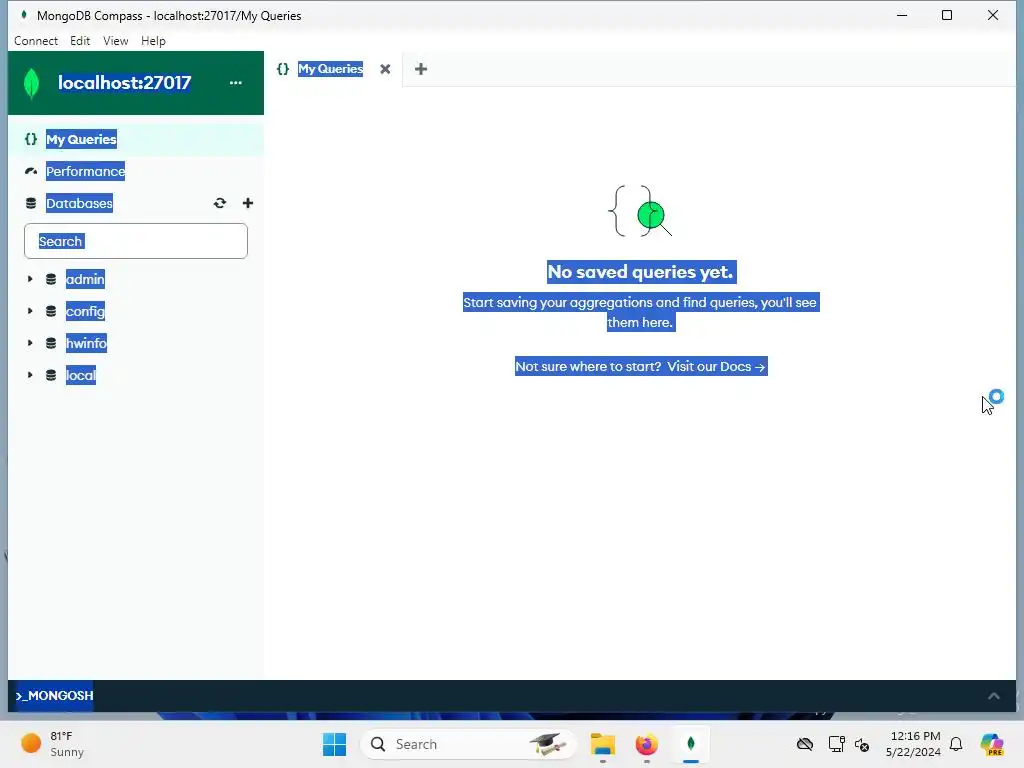
Task: Click the Performance gauge icon
Action: [31, 171]
